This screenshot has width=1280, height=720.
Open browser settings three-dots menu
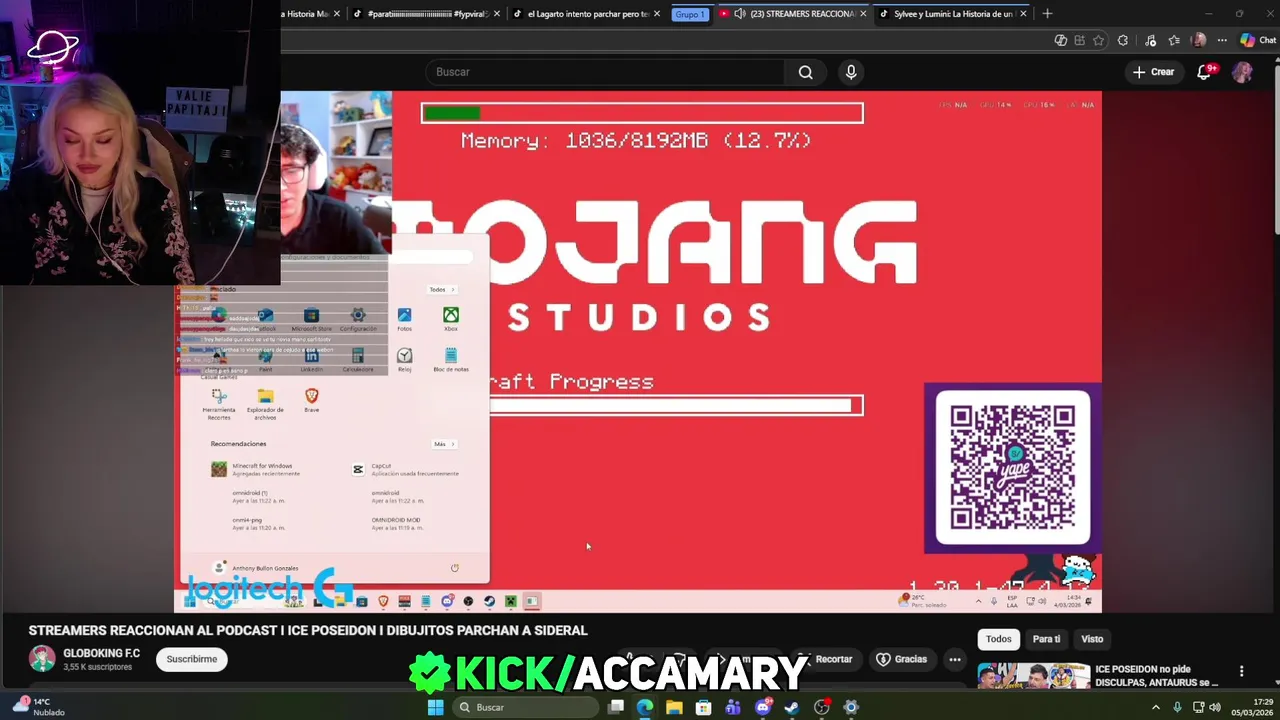1222,40
